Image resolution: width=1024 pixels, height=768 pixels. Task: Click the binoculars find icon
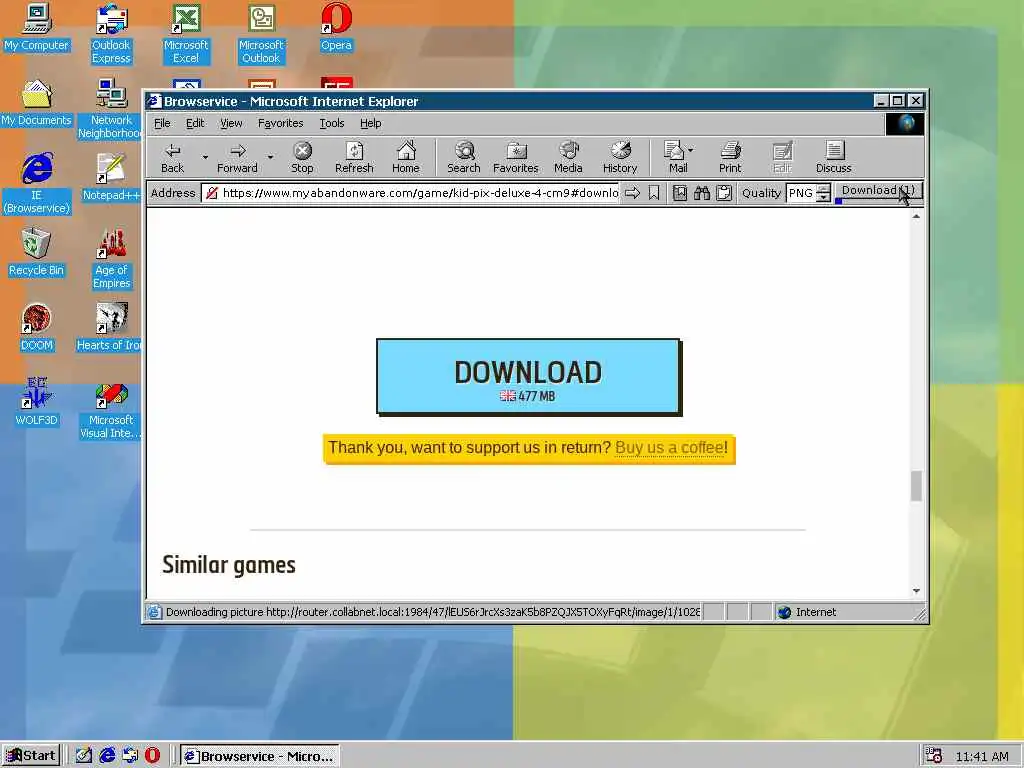click(x=702, y=193)
